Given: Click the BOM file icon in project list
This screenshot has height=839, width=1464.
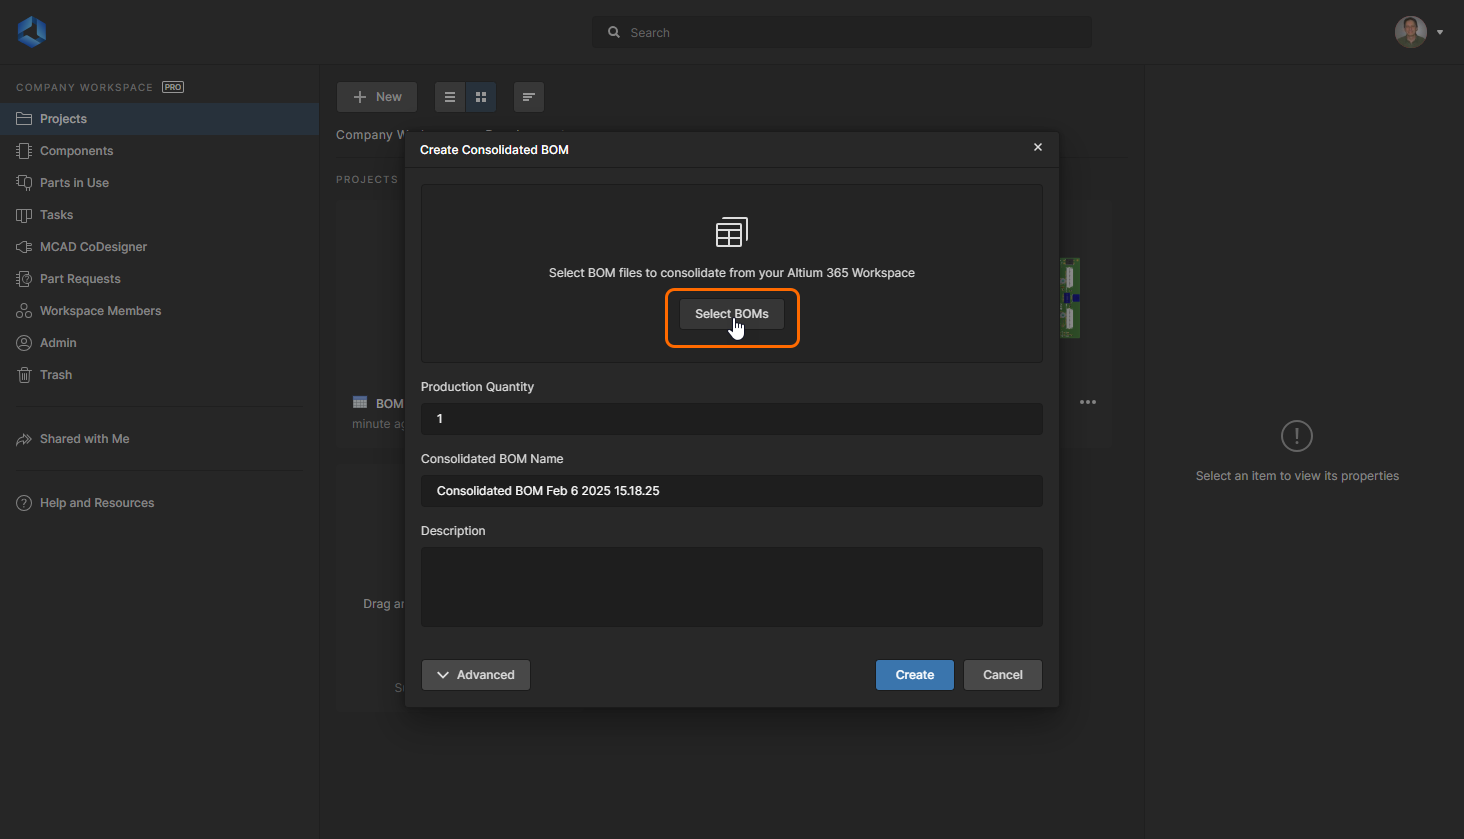Looking at the screenshot, I should coord(360,403).
